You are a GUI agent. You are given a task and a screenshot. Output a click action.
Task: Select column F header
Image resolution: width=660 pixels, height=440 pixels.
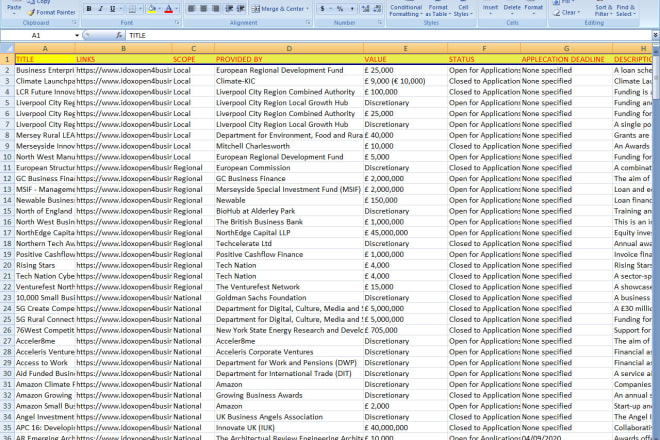click(484, 48)
